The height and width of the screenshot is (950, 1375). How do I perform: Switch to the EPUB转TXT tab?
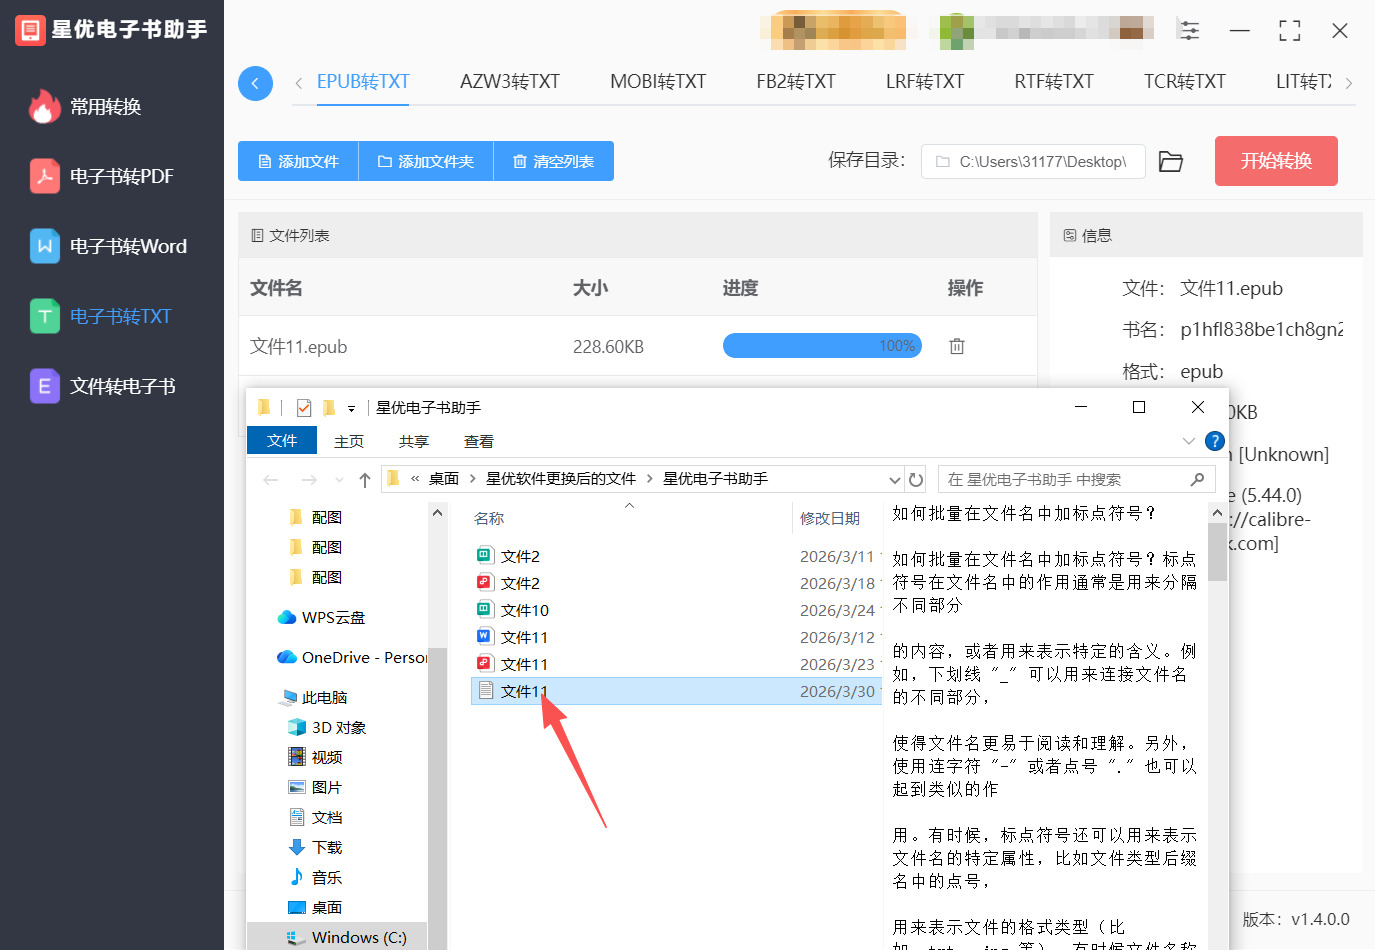tap(363, 82)
